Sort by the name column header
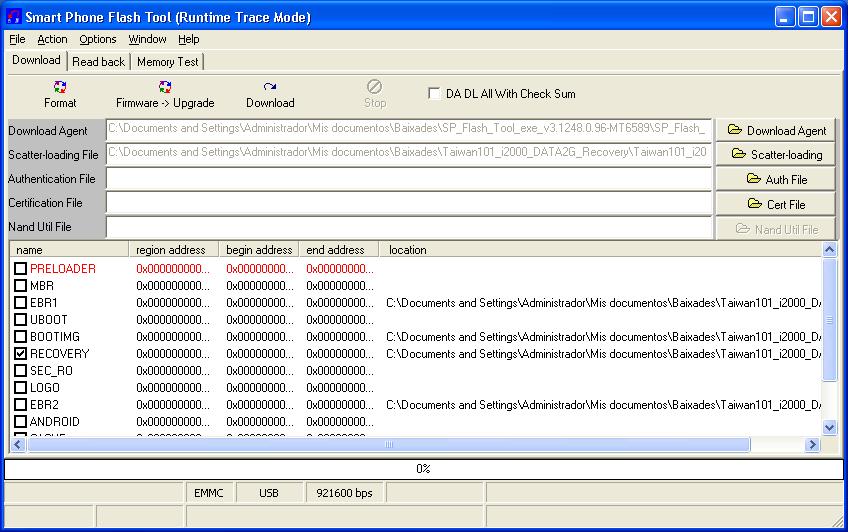Screen dimensions: 848x532 (69, 250)
